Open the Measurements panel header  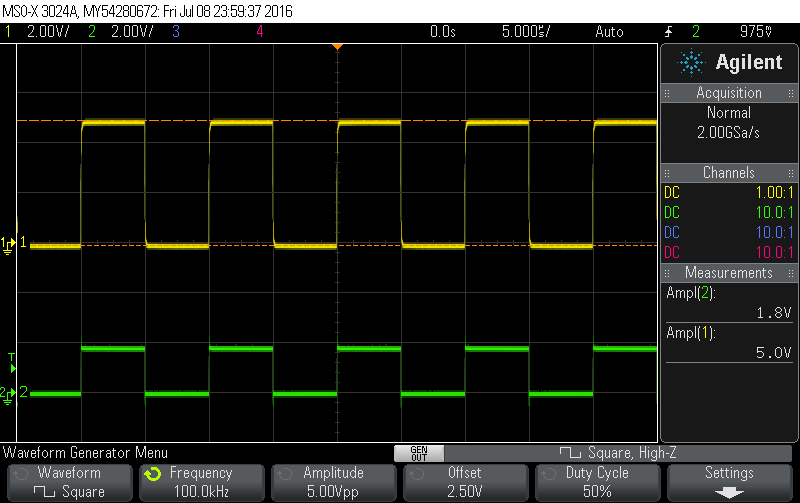(729, 272)
